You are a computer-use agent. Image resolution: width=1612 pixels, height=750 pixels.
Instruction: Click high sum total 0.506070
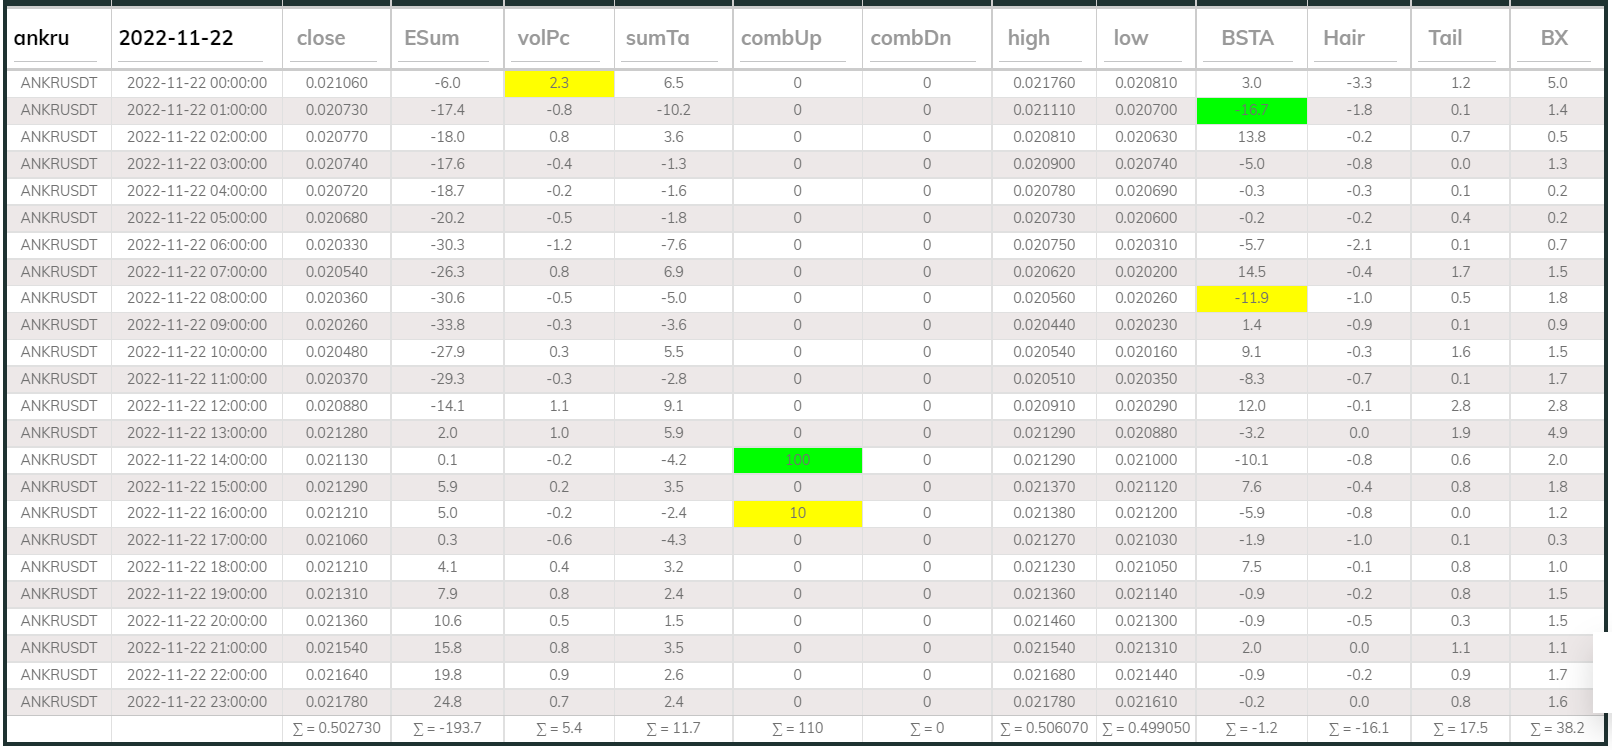tap(1044, 728)
